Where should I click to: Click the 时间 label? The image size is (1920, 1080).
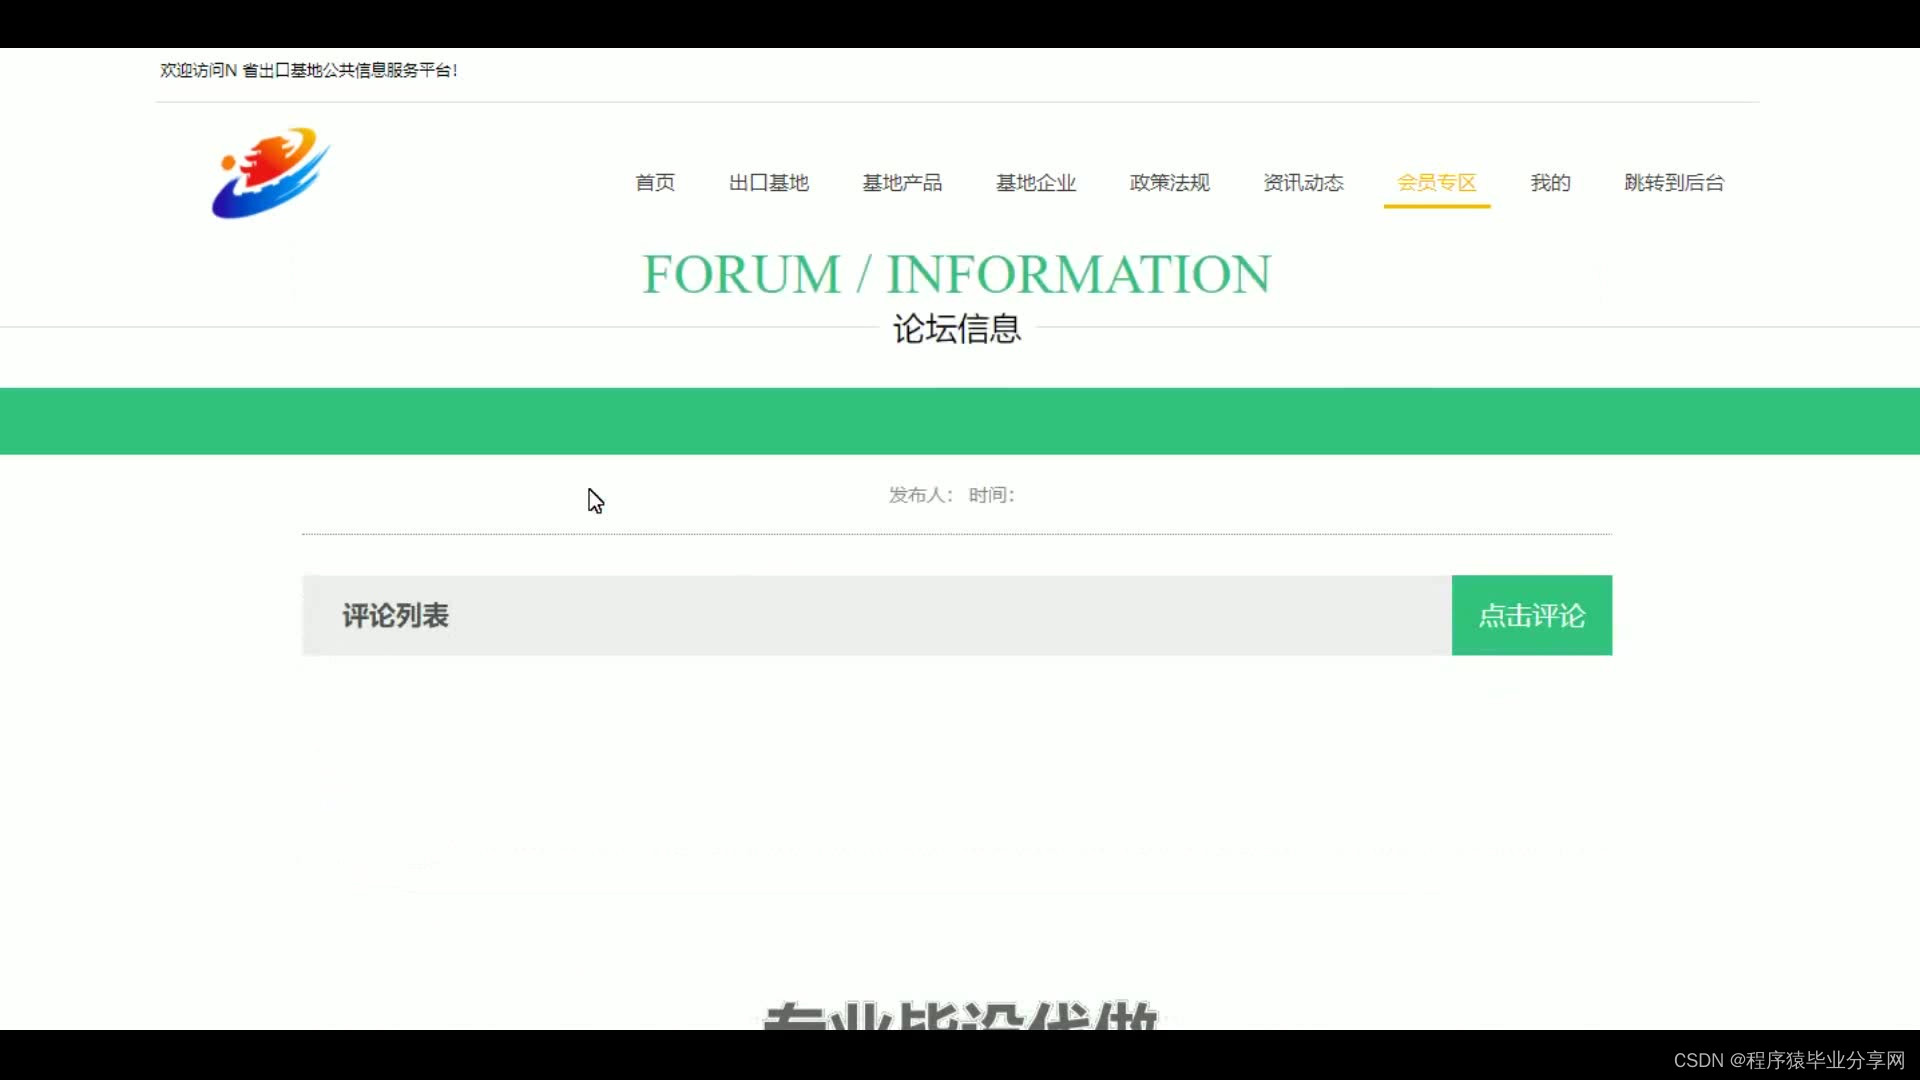coord(991,495)
